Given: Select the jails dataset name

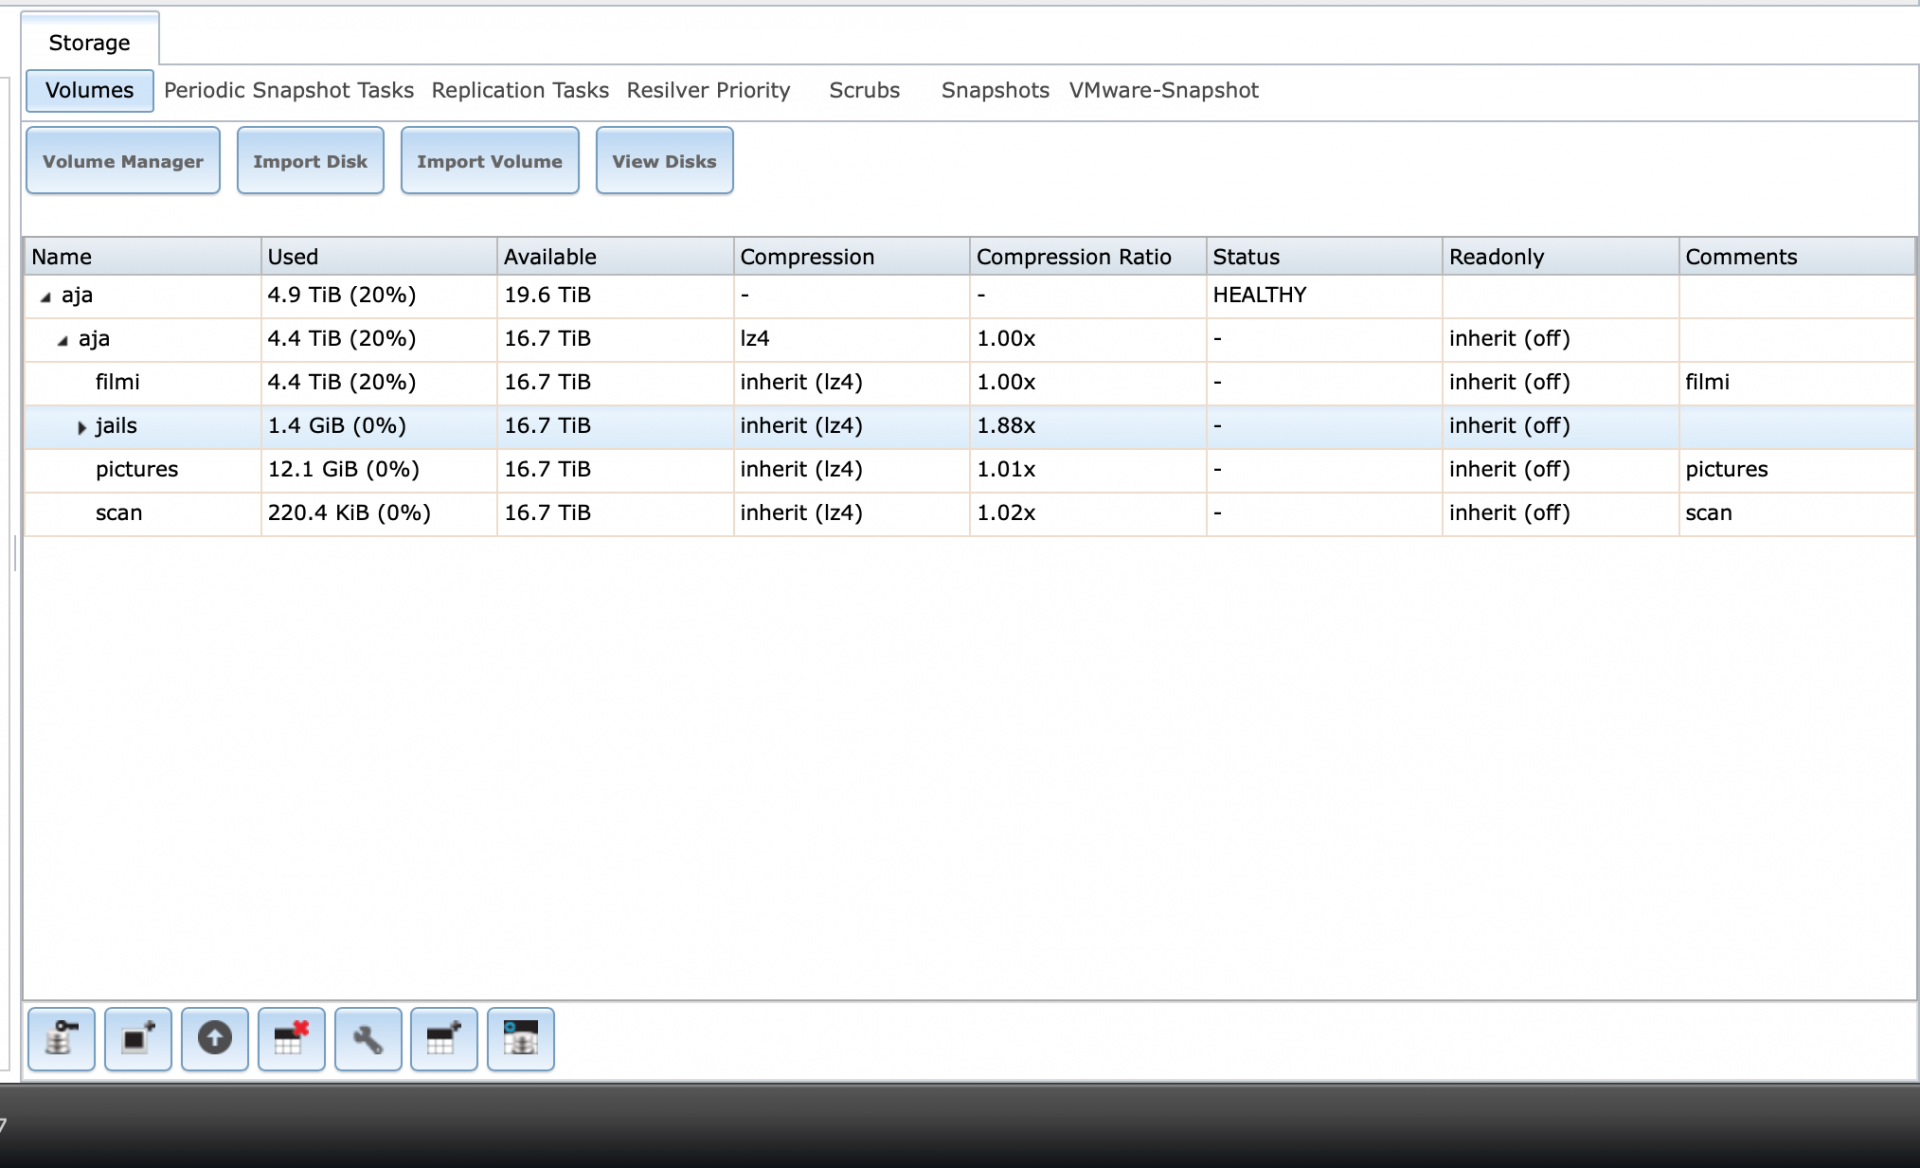Looking at the screenshot, I should (116, 426).
